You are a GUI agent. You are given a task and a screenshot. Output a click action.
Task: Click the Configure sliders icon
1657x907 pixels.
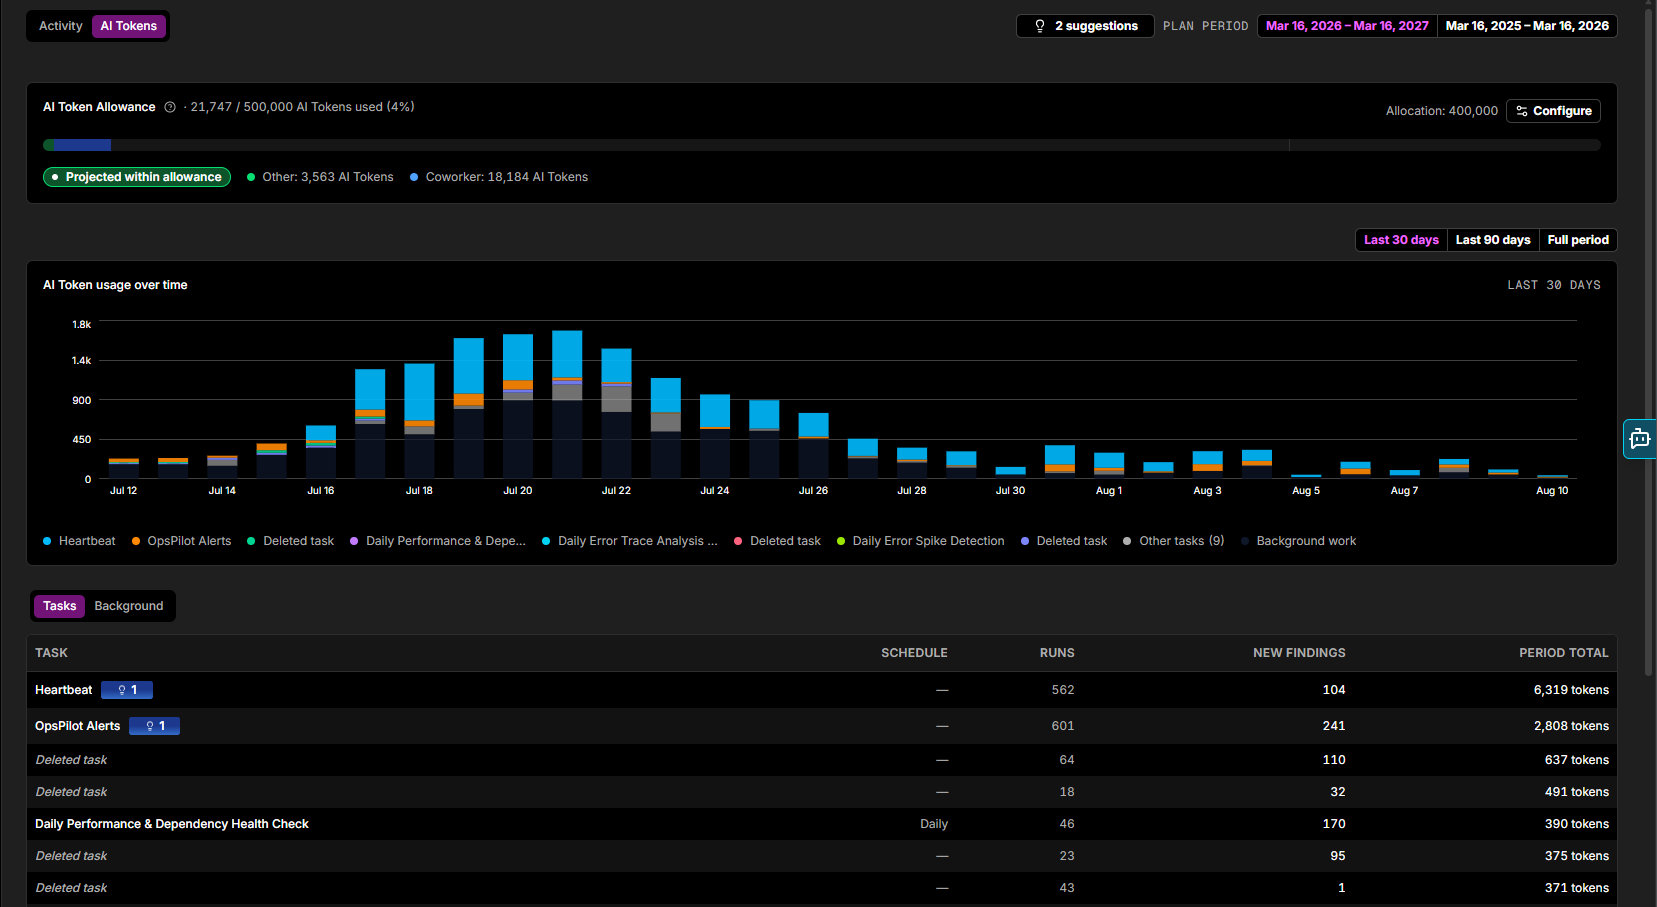1522,111
